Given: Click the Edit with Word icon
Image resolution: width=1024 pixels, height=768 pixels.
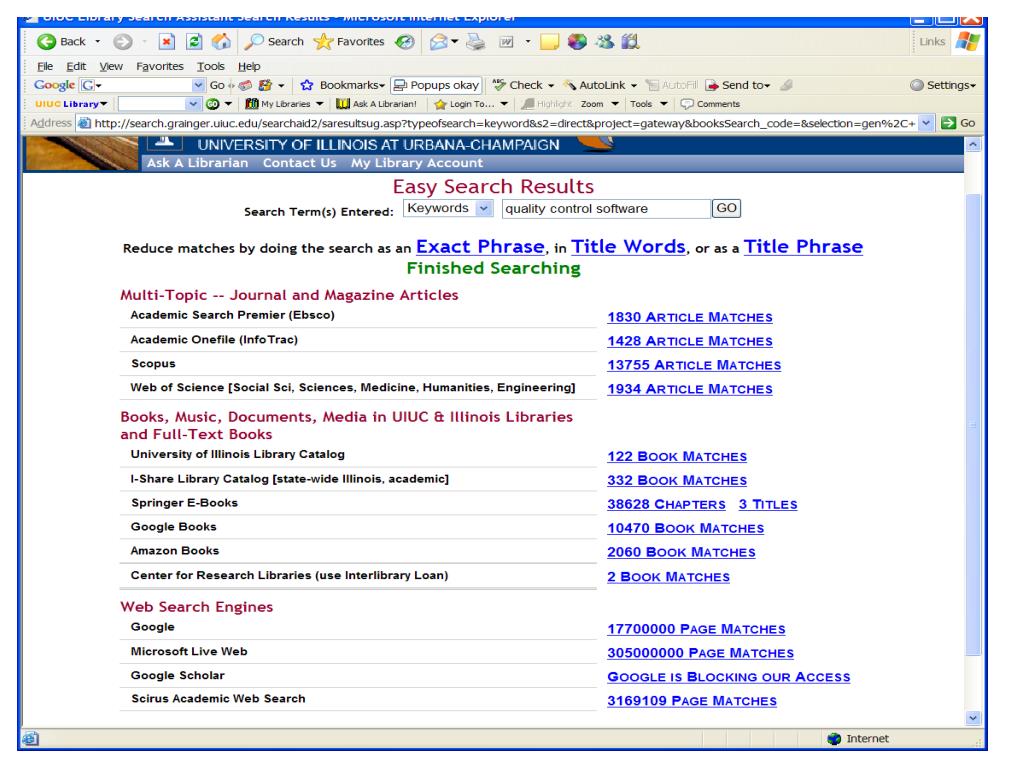Looking at the screenshot, I should (x=506, y=42).
